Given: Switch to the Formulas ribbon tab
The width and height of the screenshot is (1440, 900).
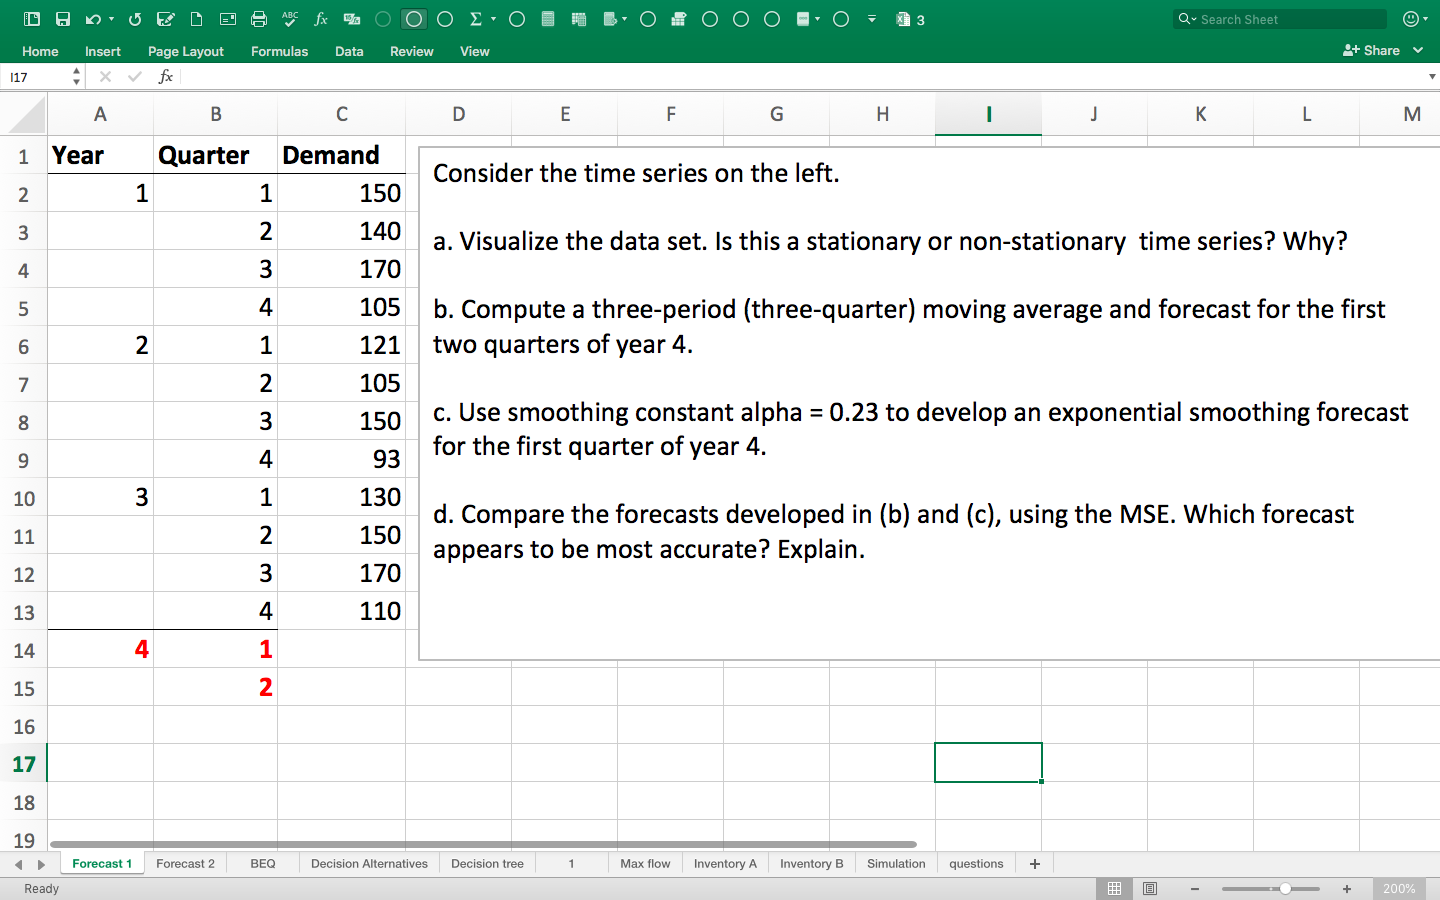Looking at the screenshot, I should 279,51.
